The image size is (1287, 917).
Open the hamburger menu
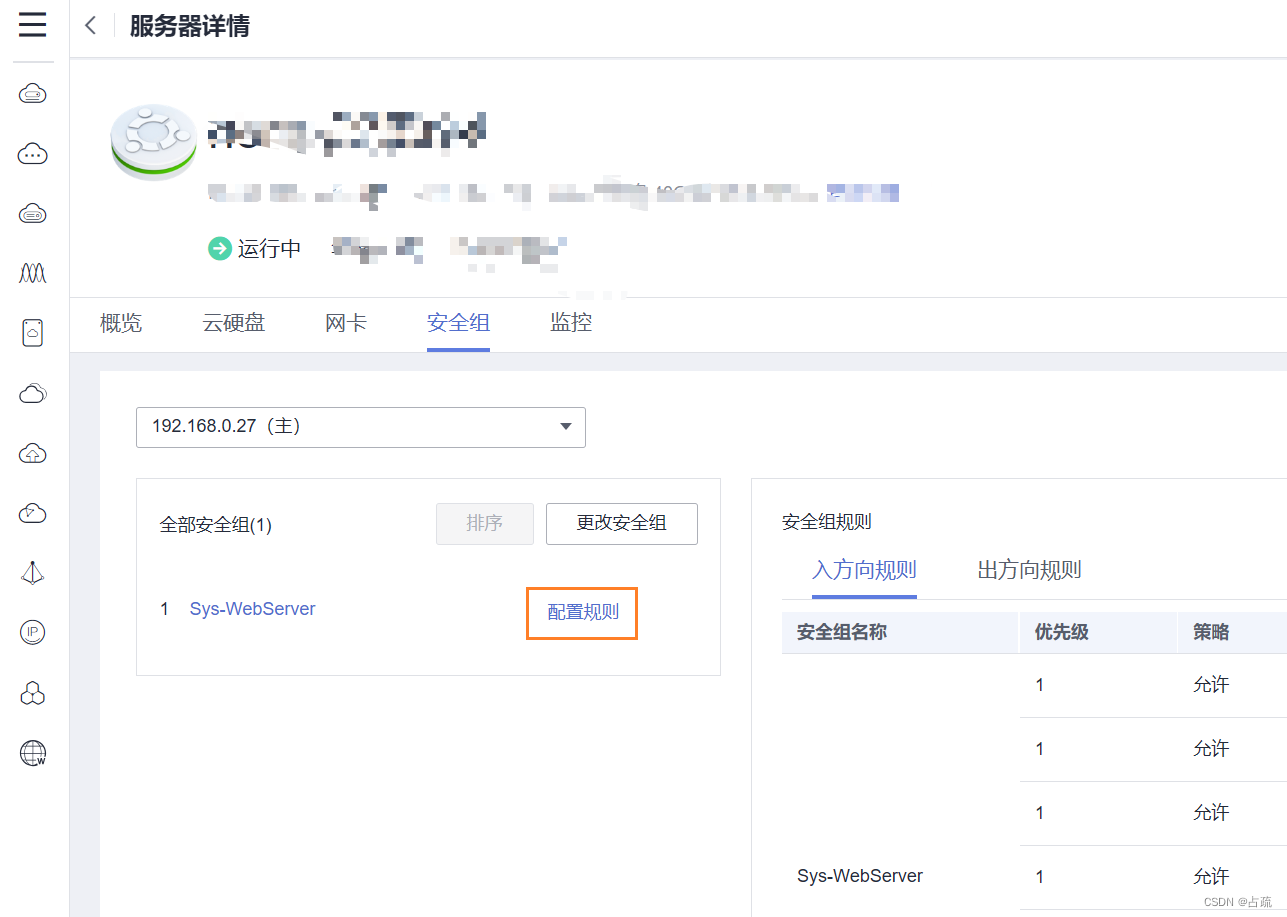click(33, 25)
